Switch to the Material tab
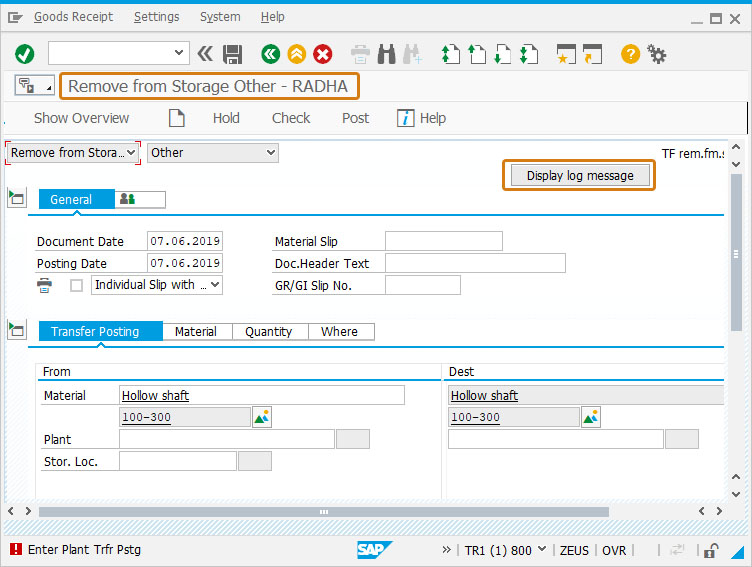Viewport: 752px width, 567px height. point(197,331)
